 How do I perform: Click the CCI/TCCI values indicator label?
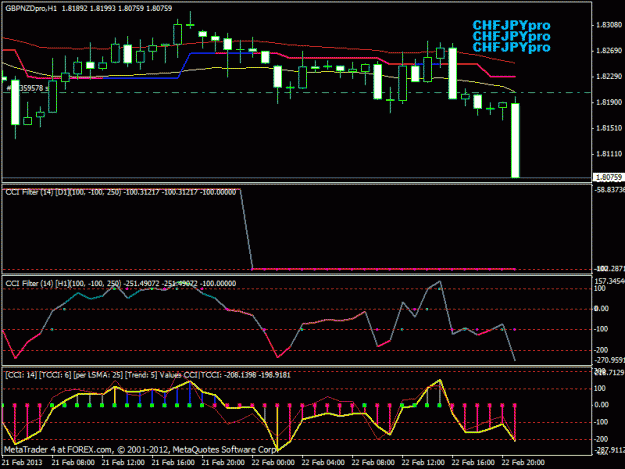tap(148, 375)
